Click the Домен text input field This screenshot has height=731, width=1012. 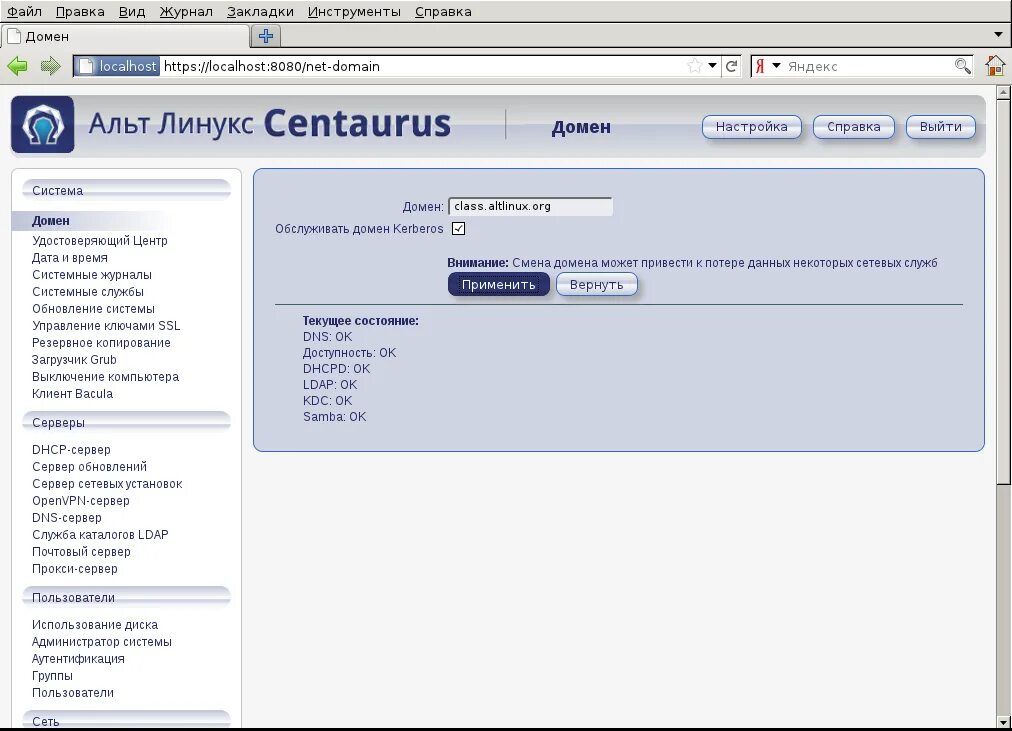coord(530,206)
